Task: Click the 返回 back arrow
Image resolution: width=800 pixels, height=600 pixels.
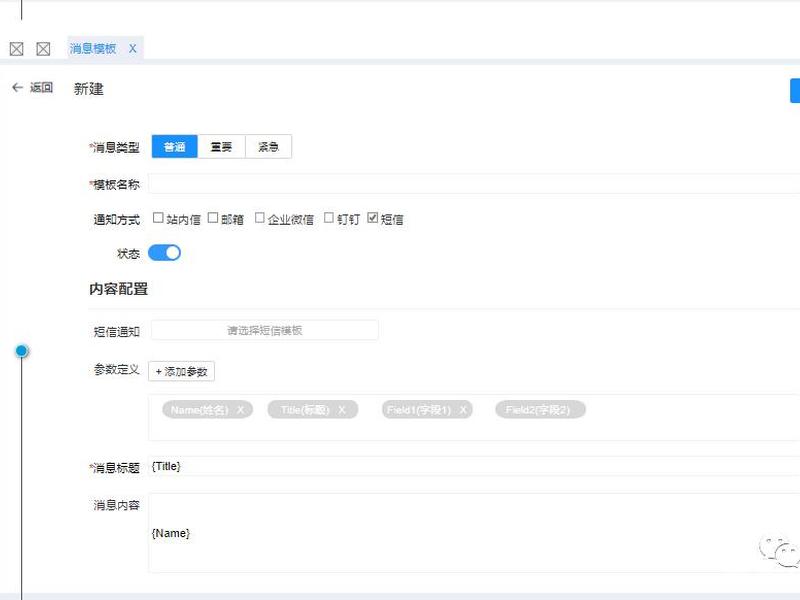Action: pos(17,88)
